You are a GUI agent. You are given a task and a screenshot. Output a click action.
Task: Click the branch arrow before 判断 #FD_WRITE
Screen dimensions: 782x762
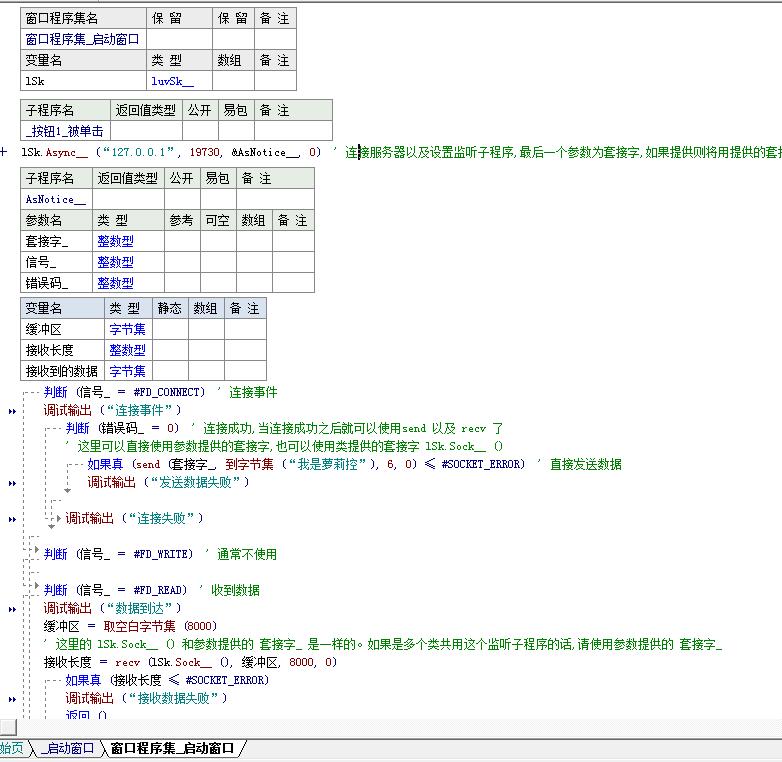(38, 552)
